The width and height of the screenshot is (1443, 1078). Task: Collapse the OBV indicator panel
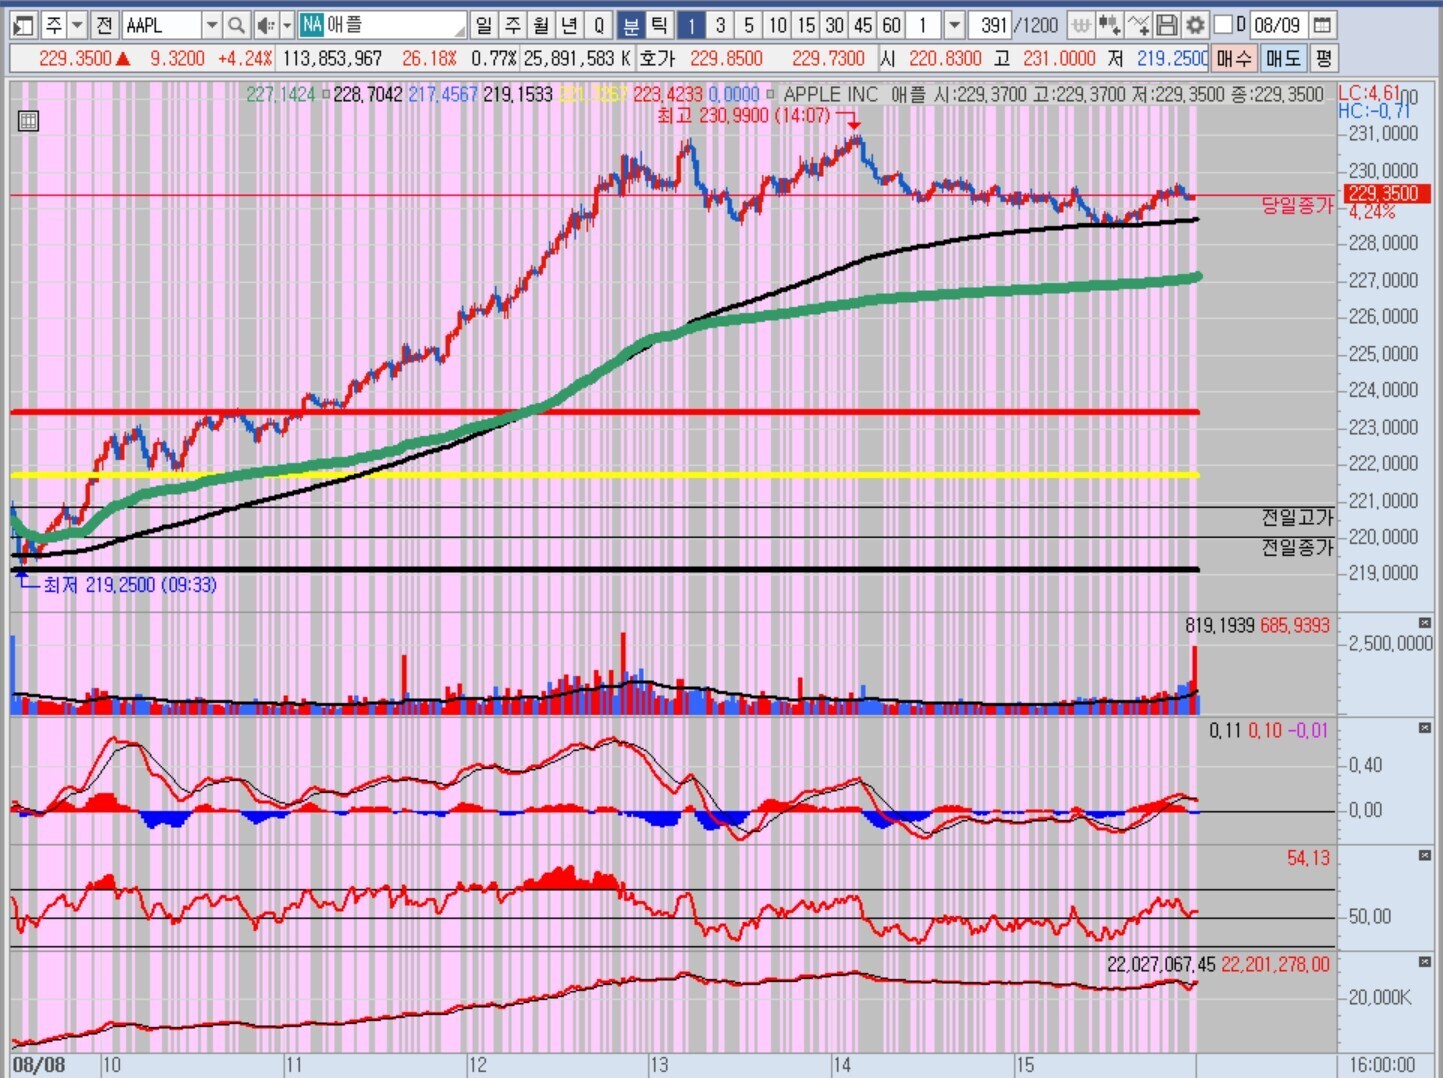click(1425, 962)
